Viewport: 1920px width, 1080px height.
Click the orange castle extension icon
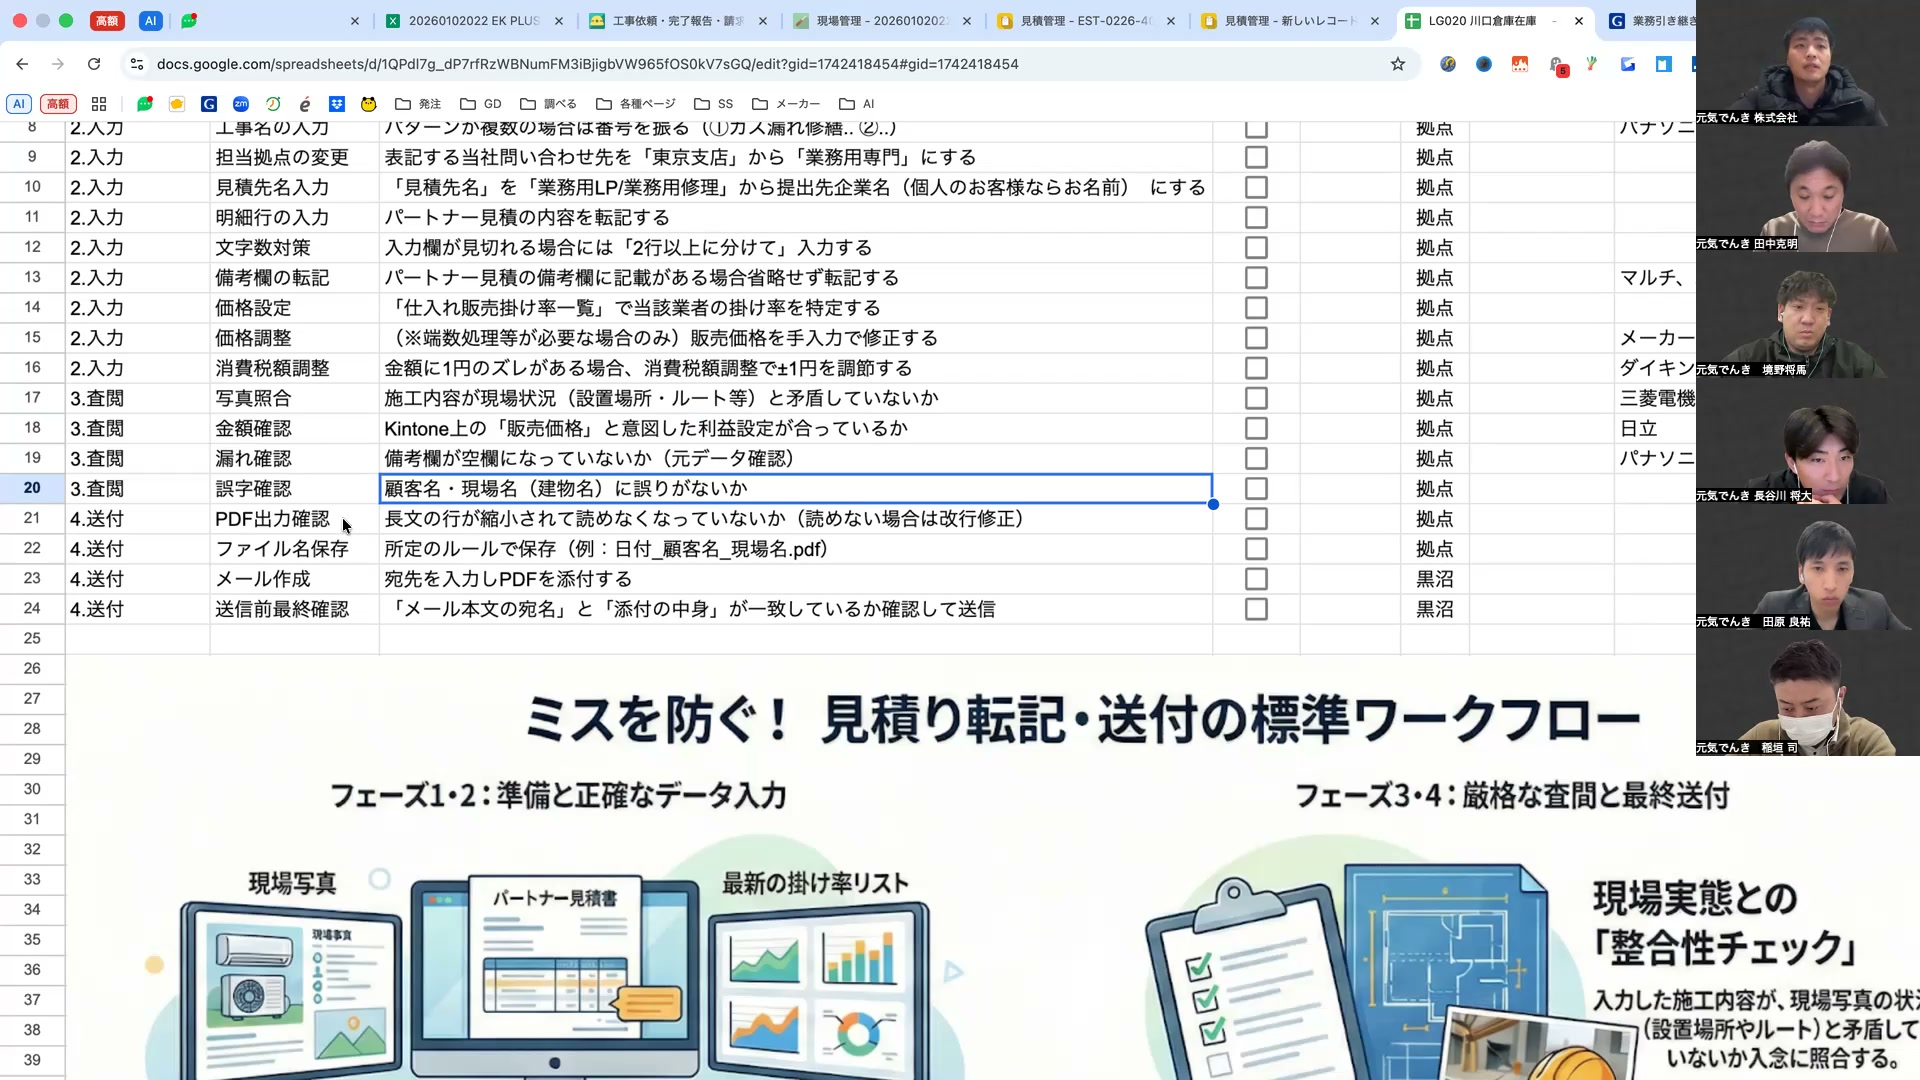(x=1520, y=64)
